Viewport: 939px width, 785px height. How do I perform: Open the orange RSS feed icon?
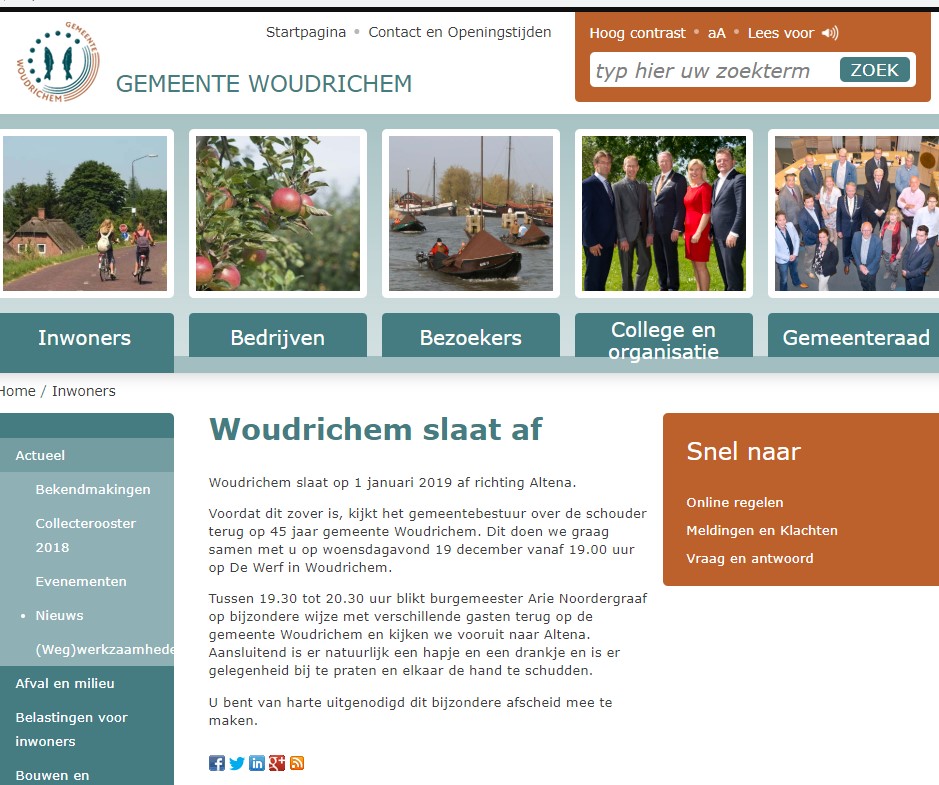tap(297, 763)
